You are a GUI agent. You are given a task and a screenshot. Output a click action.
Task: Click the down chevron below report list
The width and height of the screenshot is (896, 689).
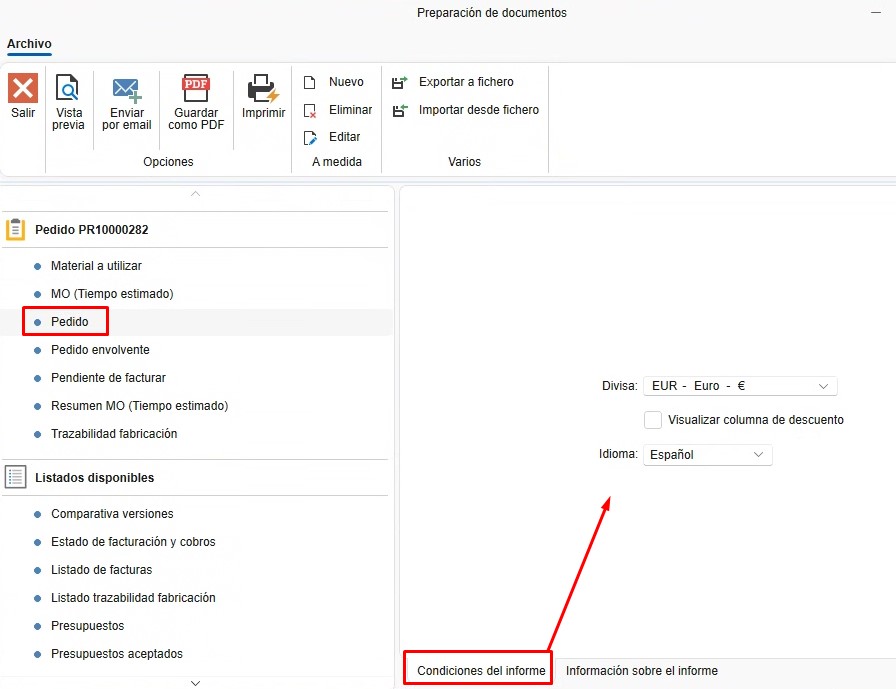tap(195, 683)
